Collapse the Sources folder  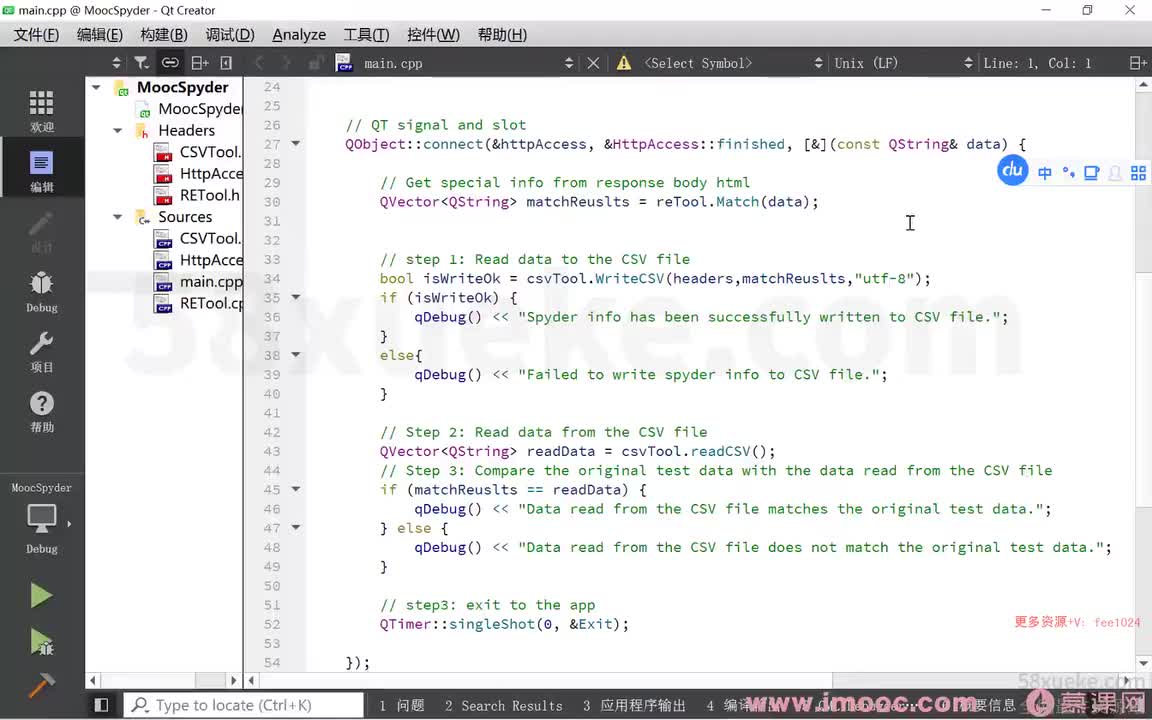pos(118,217)
